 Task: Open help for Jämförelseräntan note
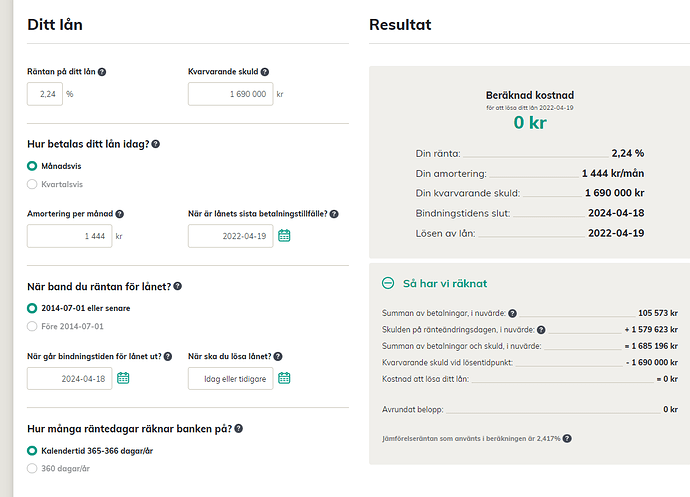(567, 438)
